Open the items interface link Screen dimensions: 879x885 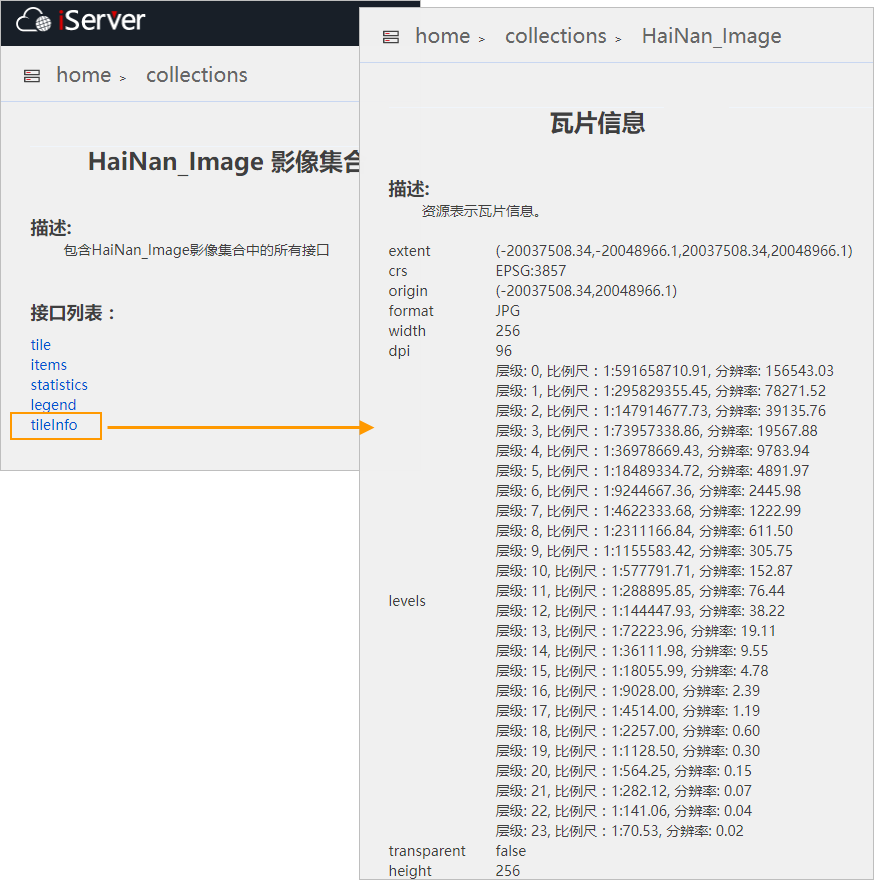pyautogui.click(x=48, y=365)
